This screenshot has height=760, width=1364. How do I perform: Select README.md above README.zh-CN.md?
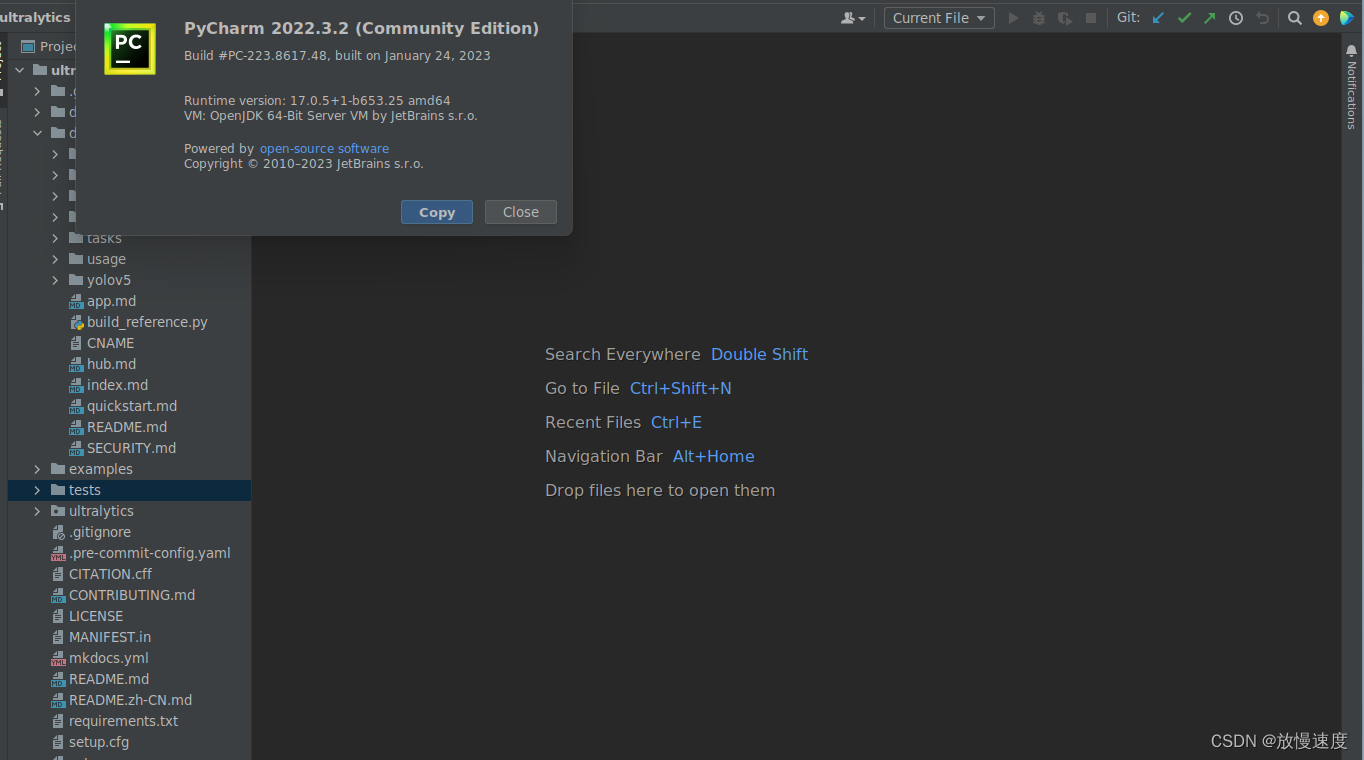109,679
